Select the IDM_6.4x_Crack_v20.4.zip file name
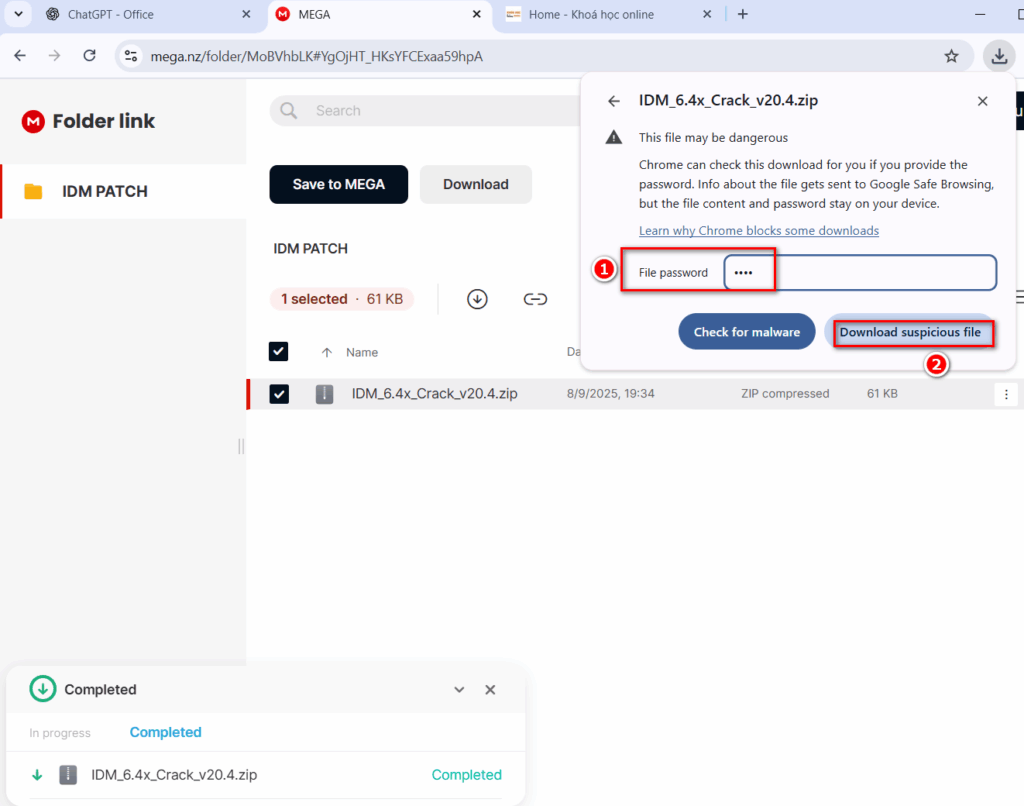The height and width of the screenshot is (806, 1024). click(434, 393)
